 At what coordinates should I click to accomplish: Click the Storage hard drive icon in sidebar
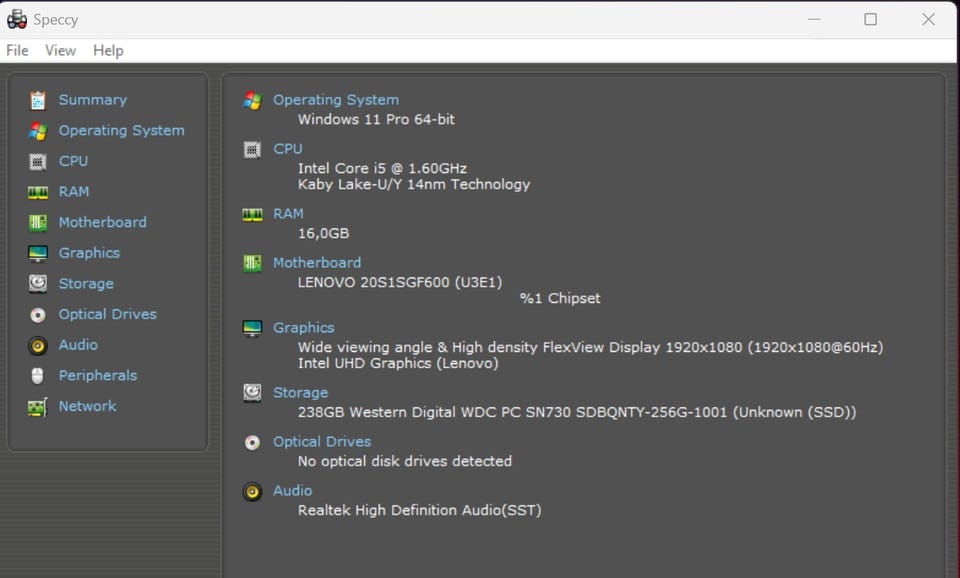[x=37, y=283]
